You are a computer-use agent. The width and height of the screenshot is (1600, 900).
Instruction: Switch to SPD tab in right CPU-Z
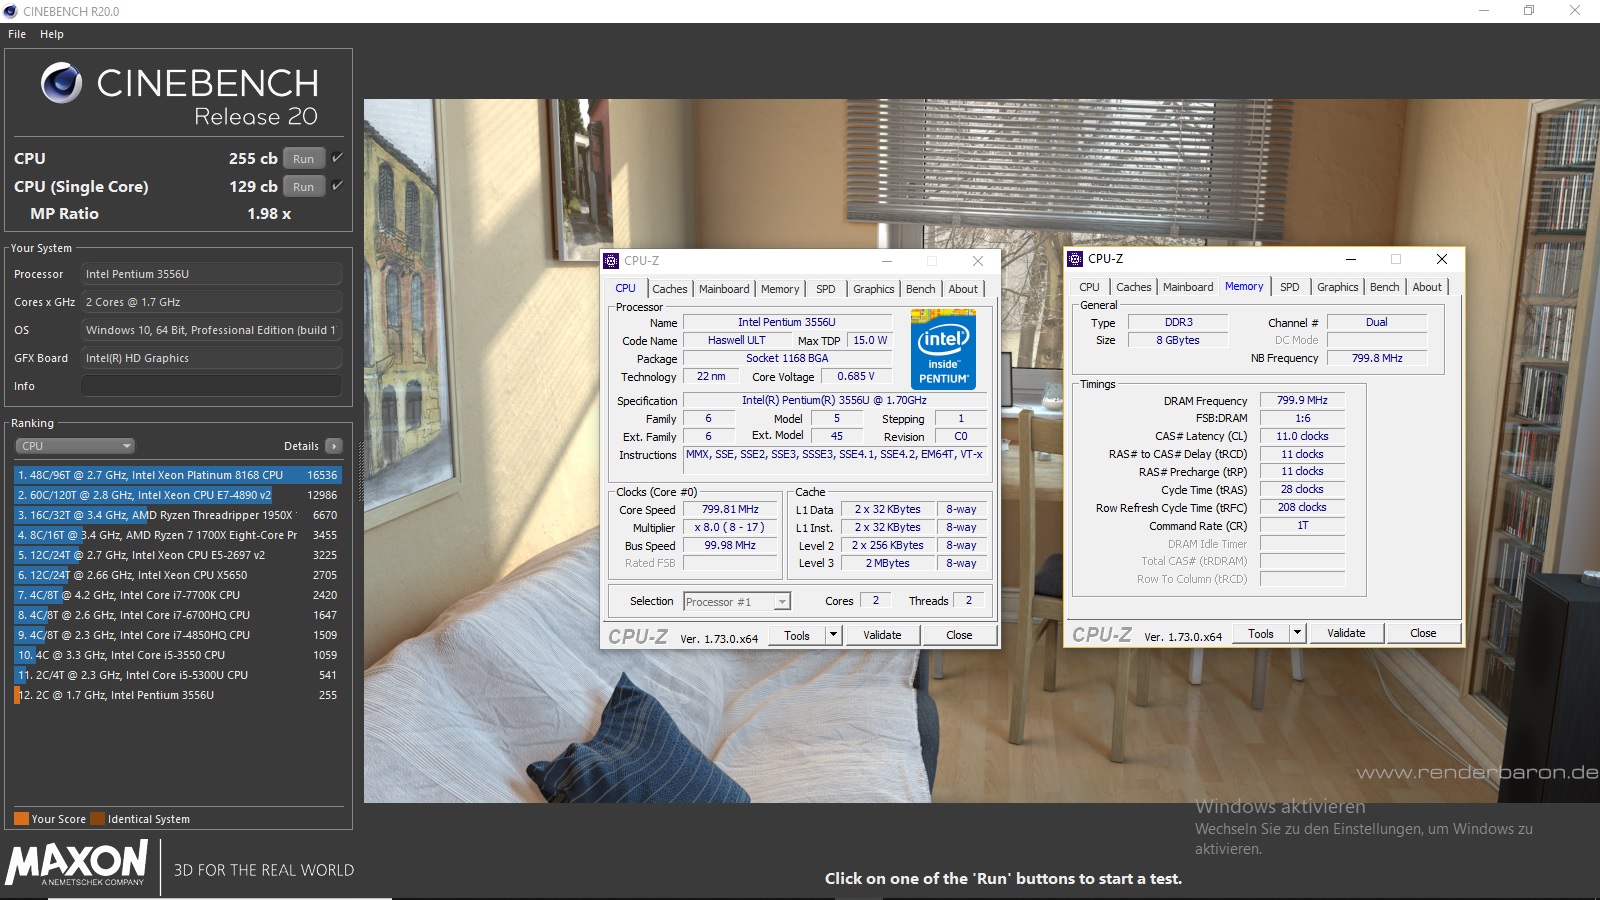tap(1290, 287)
